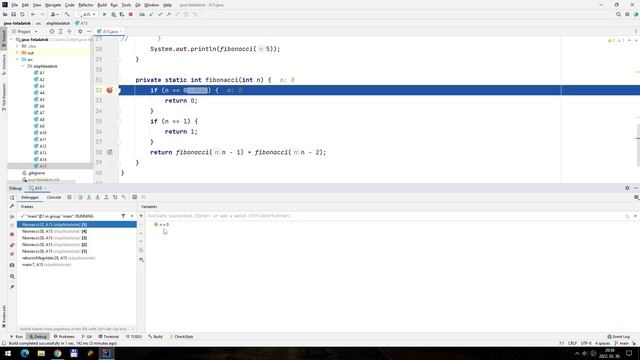Click the red Stop icon in debug sidebar
Viewport: 640px width, 360px height.
click(12, 235)
